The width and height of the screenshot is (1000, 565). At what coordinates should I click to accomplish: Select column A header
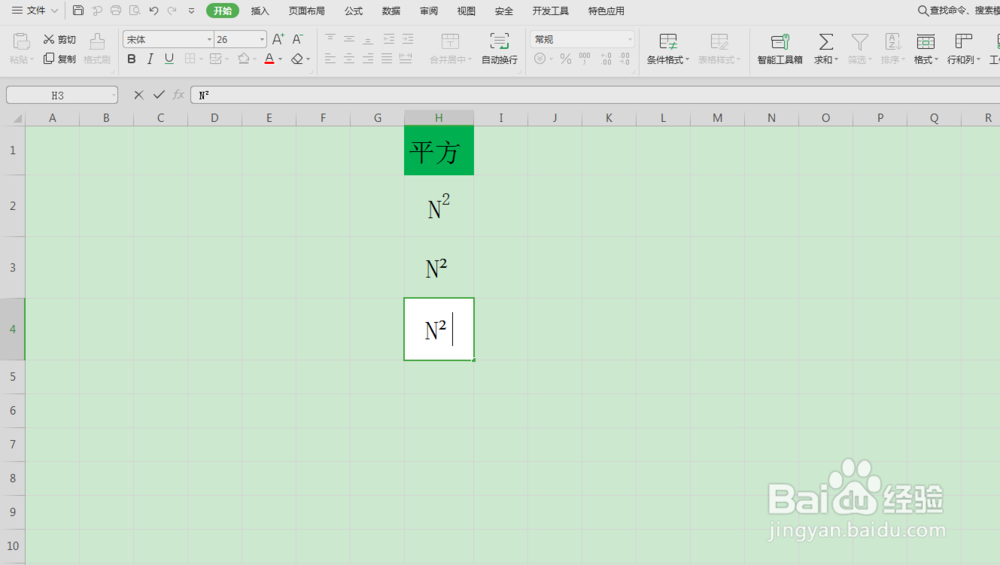[52, 118]
